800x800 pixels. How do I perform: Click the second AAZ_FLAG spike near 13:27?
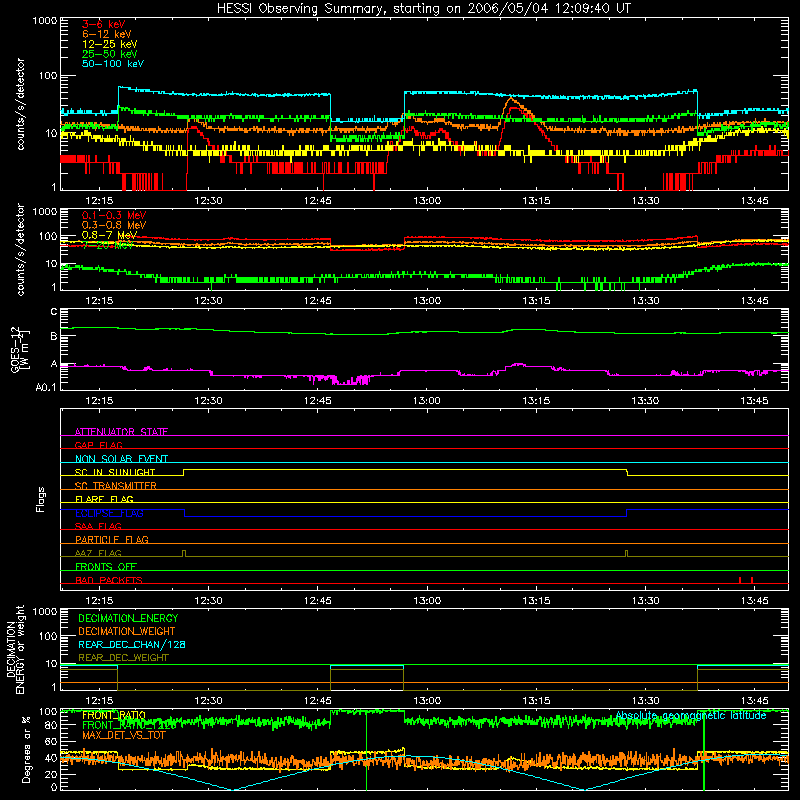(x=627, y=554)
